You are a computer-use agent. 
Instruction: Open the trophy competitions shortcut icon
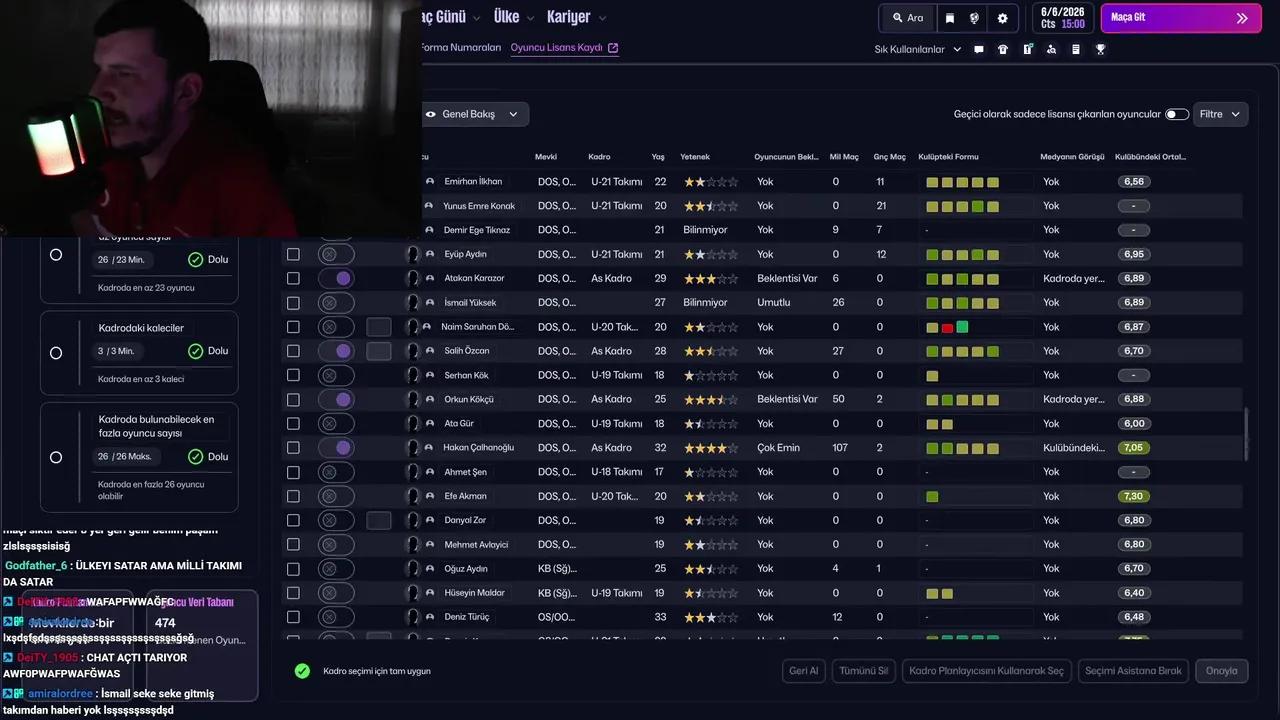(1100, 49)
